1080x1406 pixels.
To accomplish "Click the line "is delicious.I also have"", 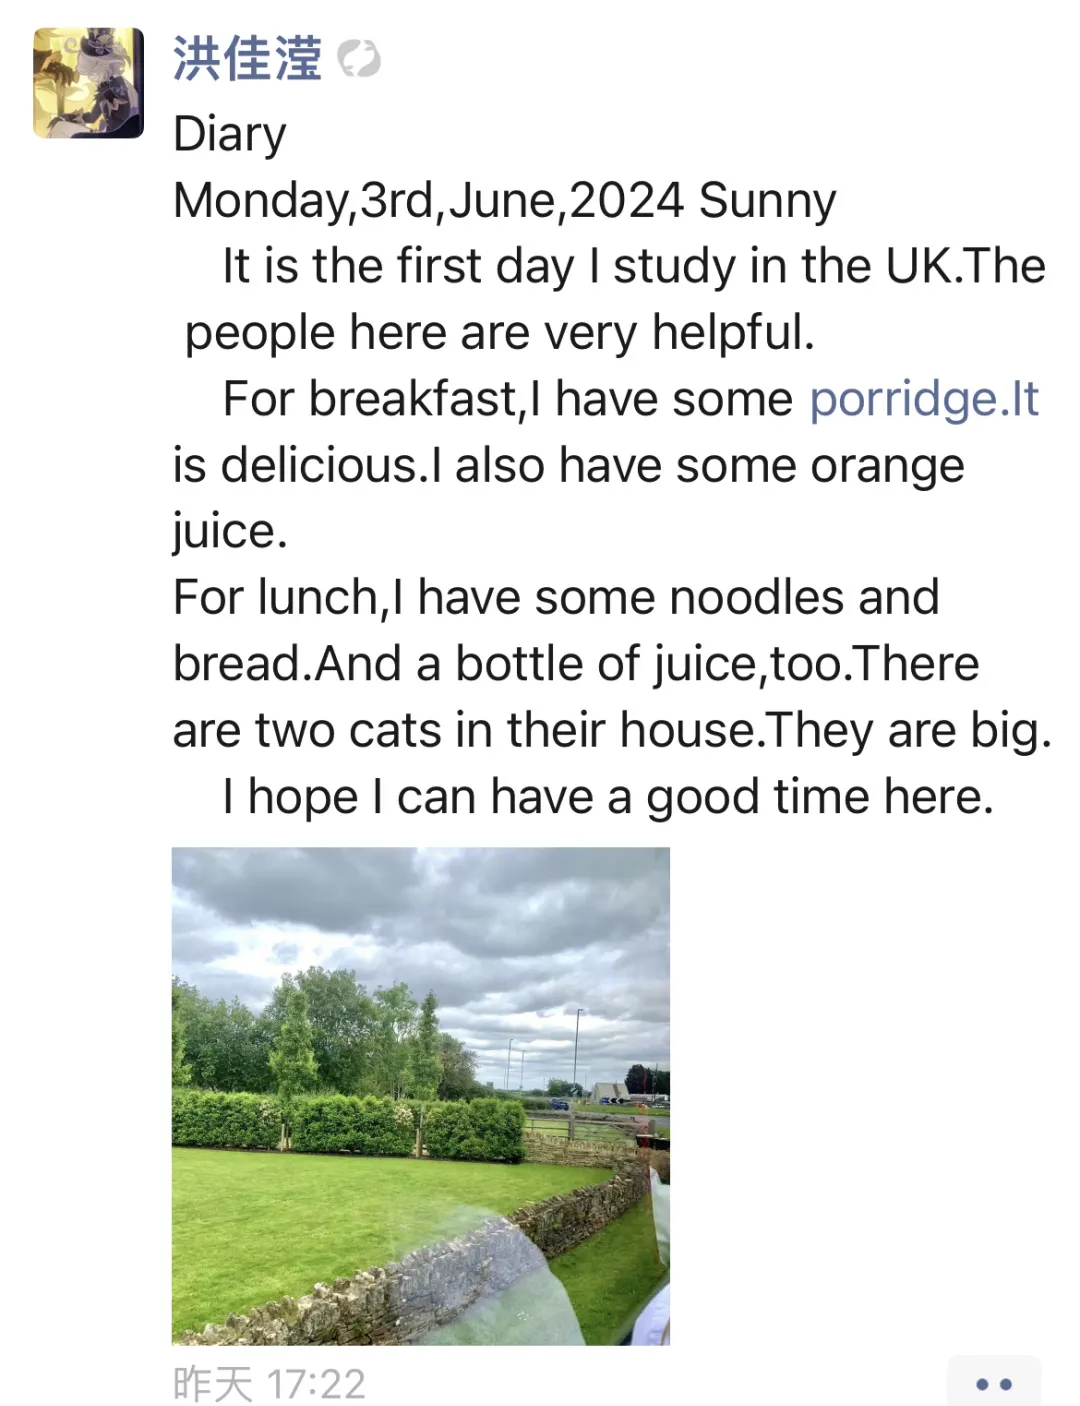I will pos(568,466).
